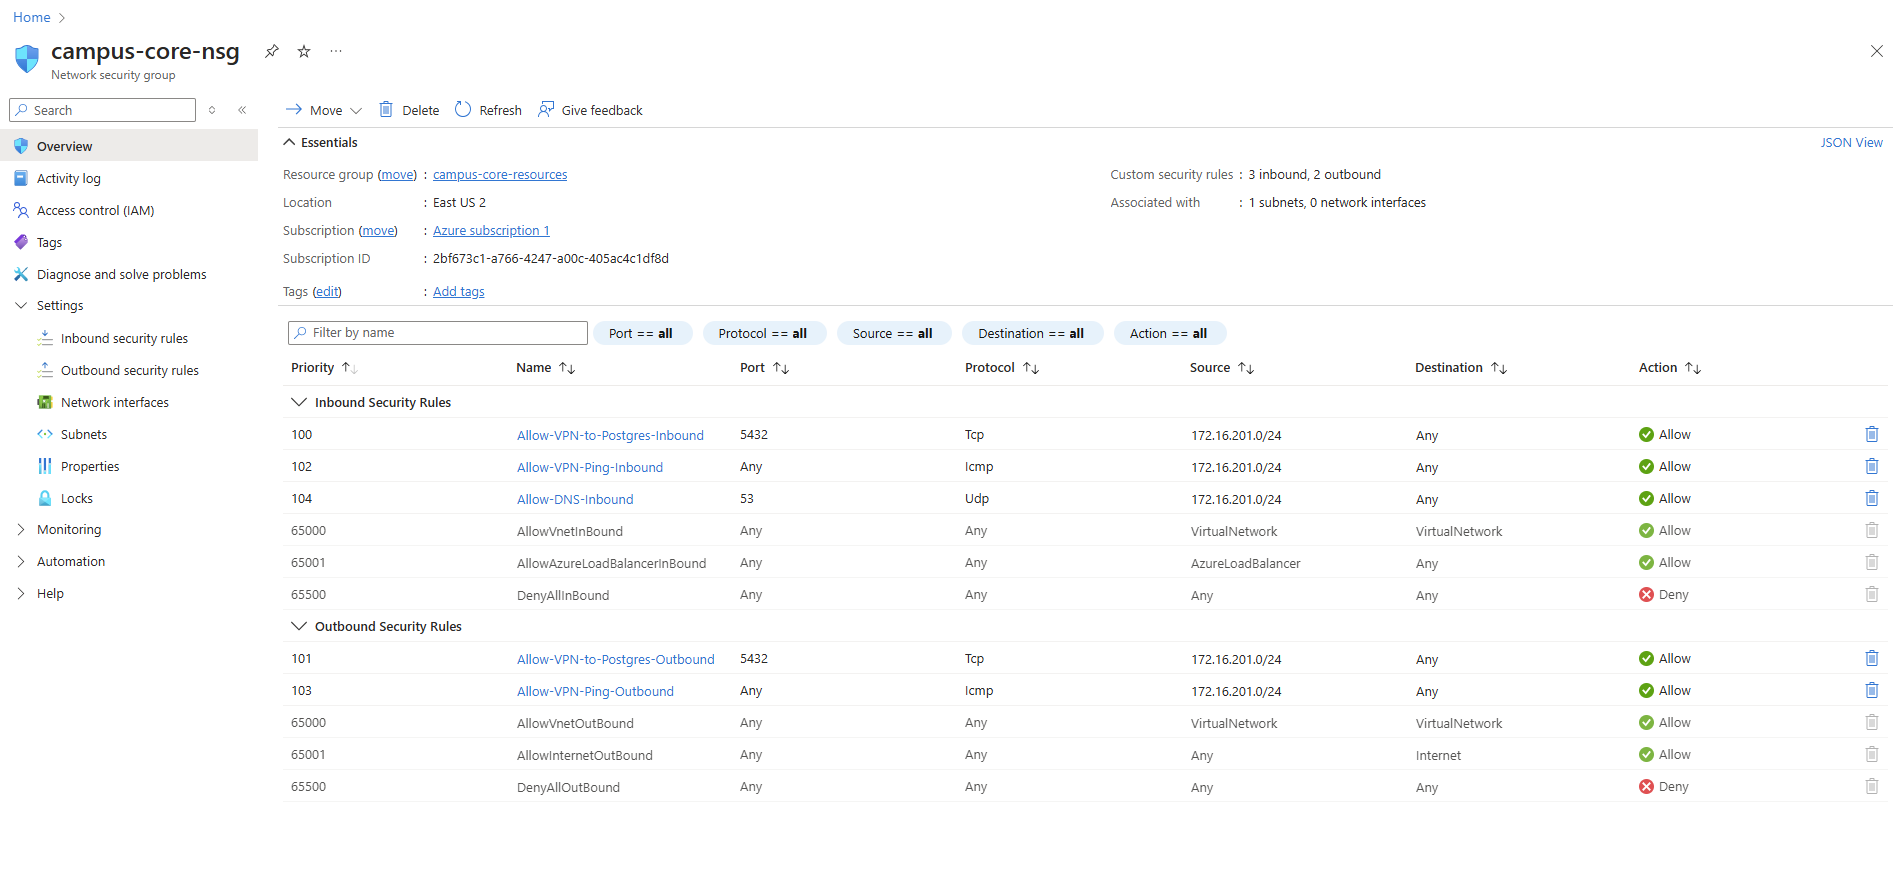Image resolution: width=1893 pixels, height=873 pixels.
Task: Open the Allow-VPN-to-Postgres-Inbound rule
Action: pos(610,435)
